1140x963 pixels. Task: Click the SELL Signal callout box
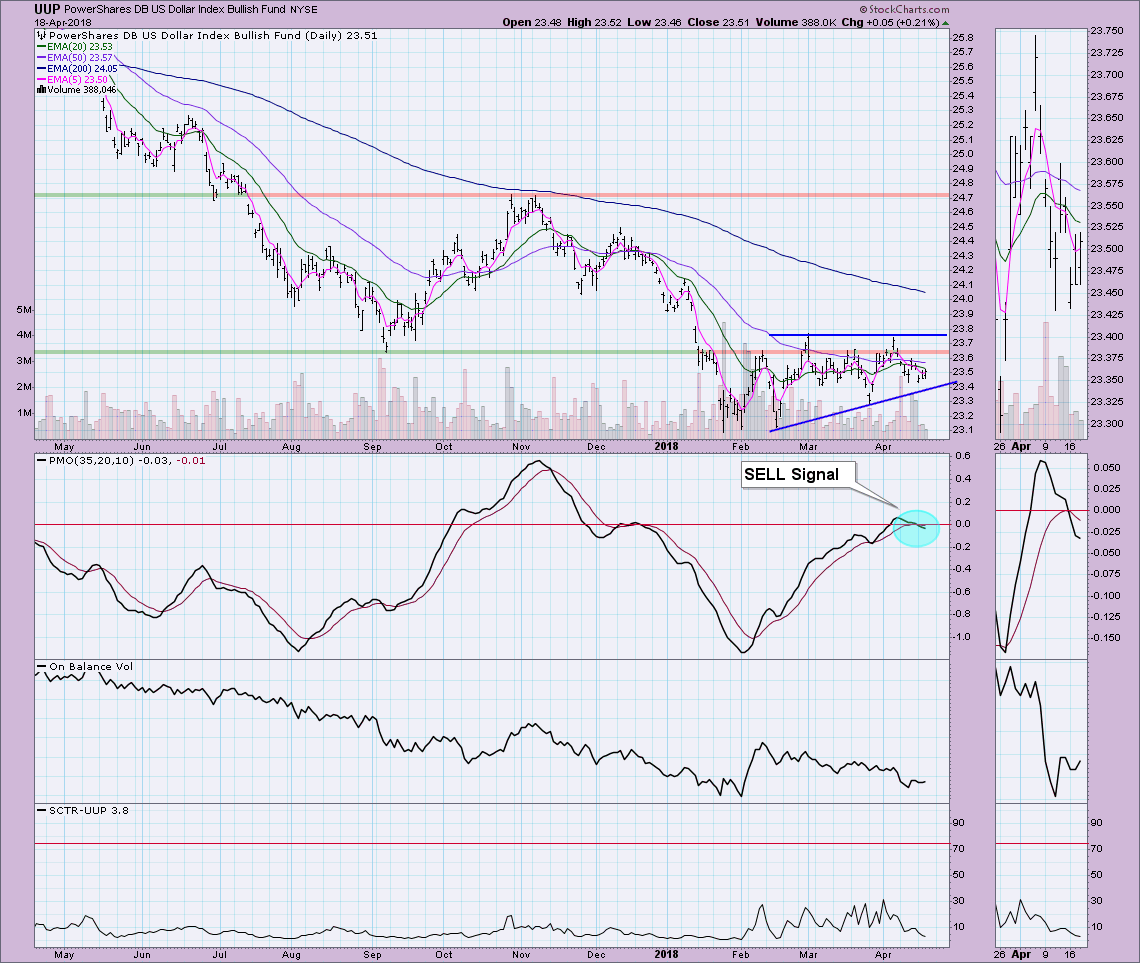[x=798, y=475]
